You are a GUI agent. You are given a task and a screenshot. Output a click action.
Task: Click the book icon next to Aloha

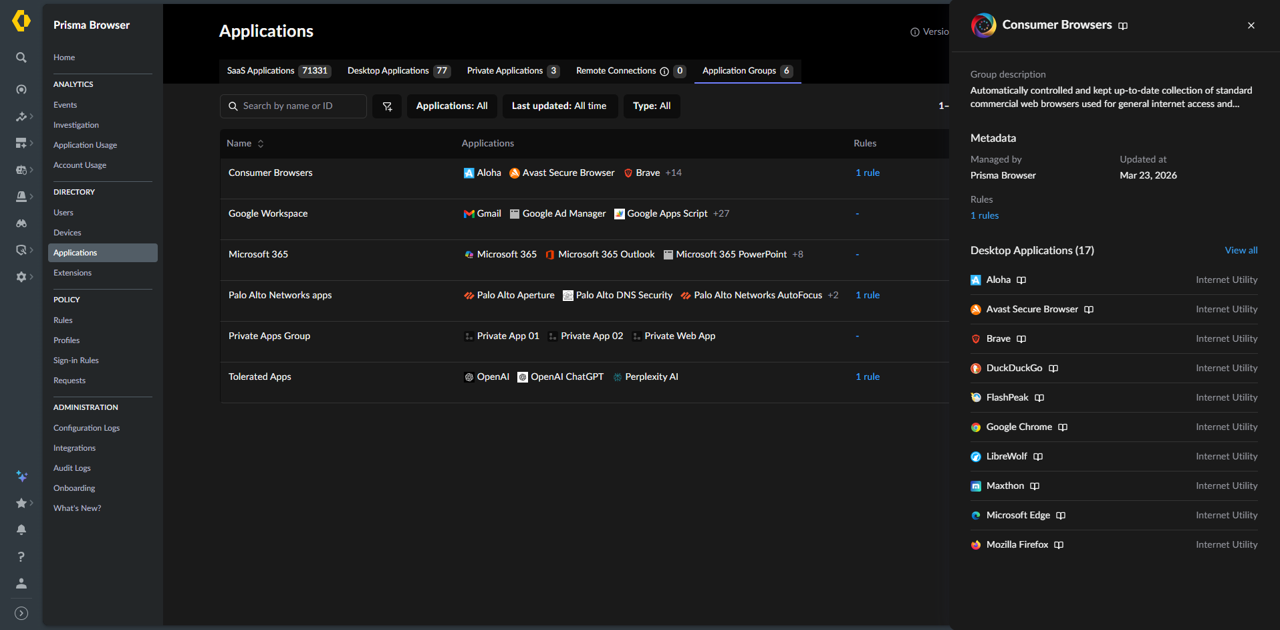click(x=1021, y=280)
